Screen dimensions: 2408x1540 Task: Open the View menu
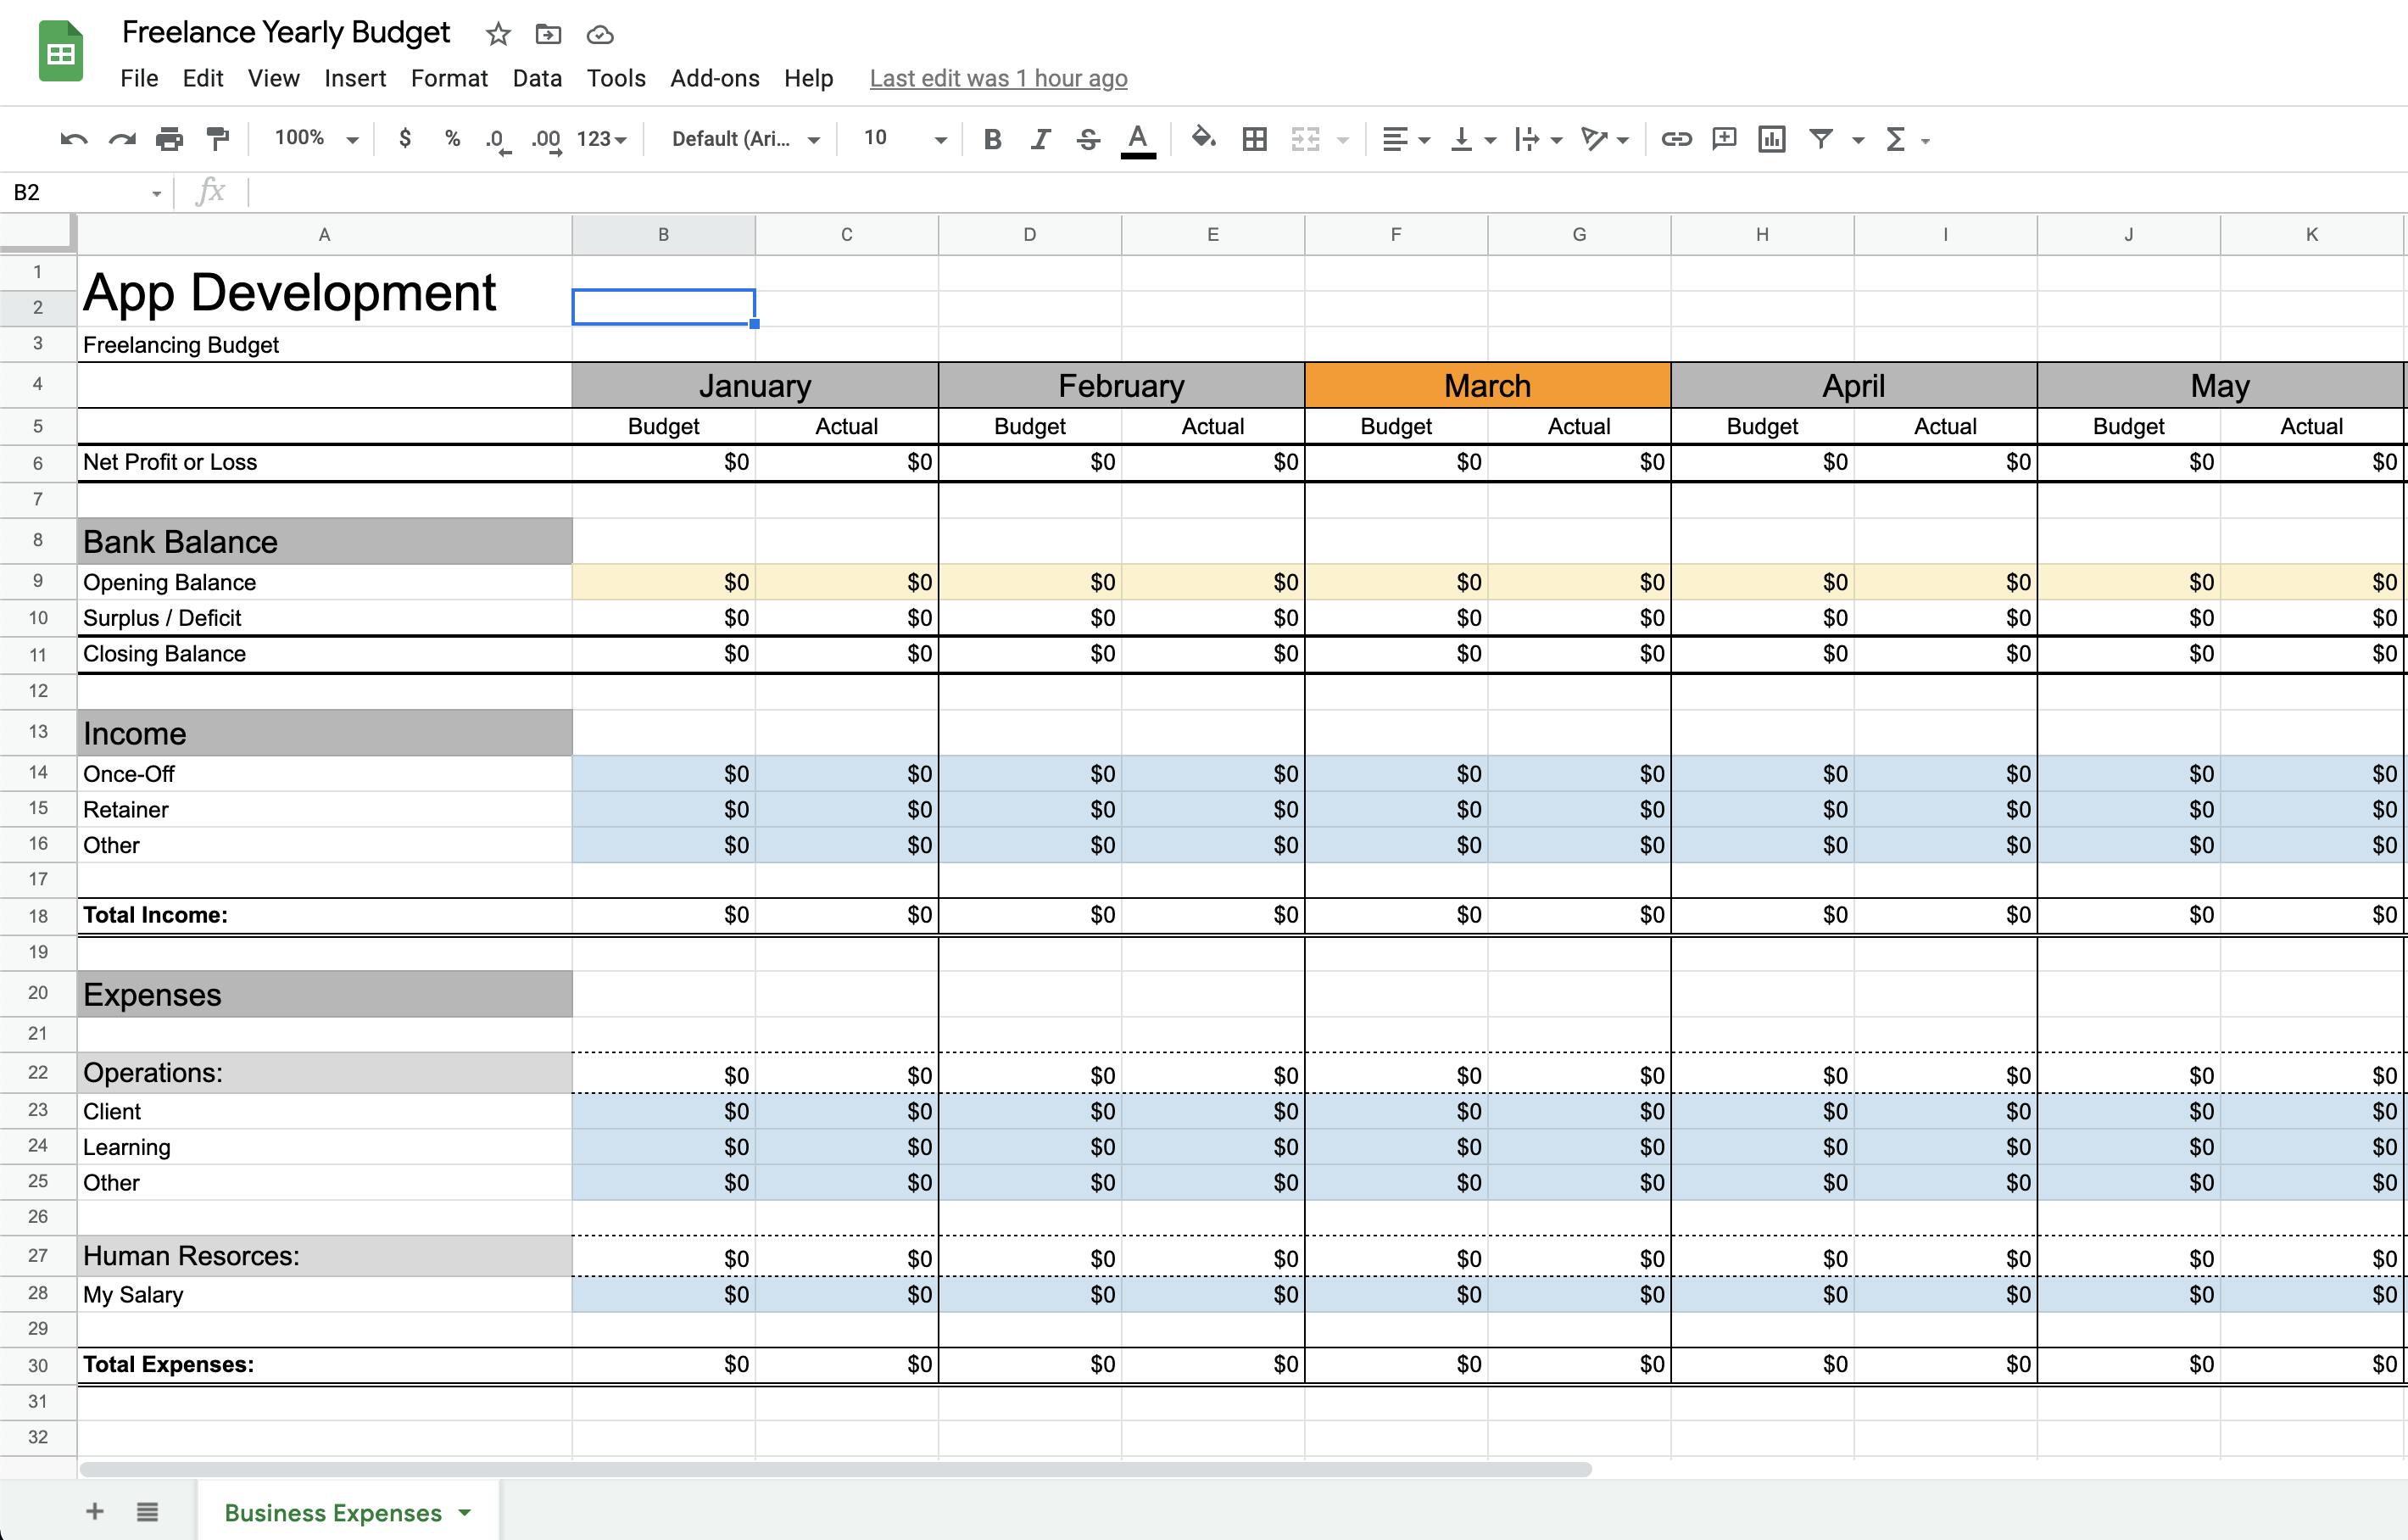(274, 78)
